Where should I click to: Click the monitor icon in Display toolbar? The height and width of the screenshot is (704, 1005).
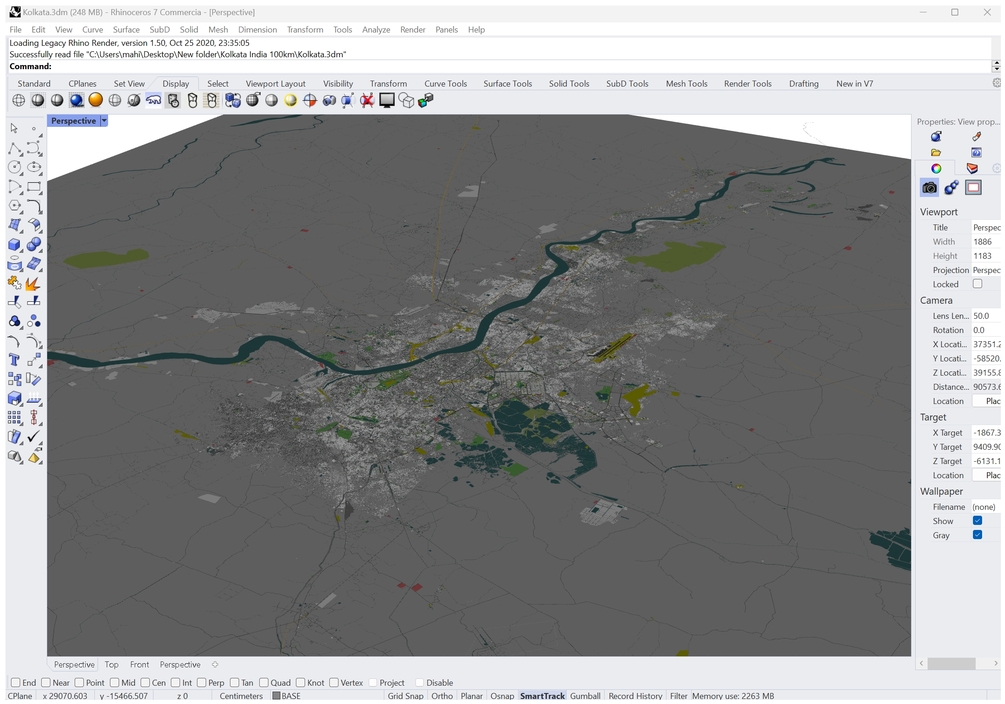pyautogui.click(x=387, y=100)
